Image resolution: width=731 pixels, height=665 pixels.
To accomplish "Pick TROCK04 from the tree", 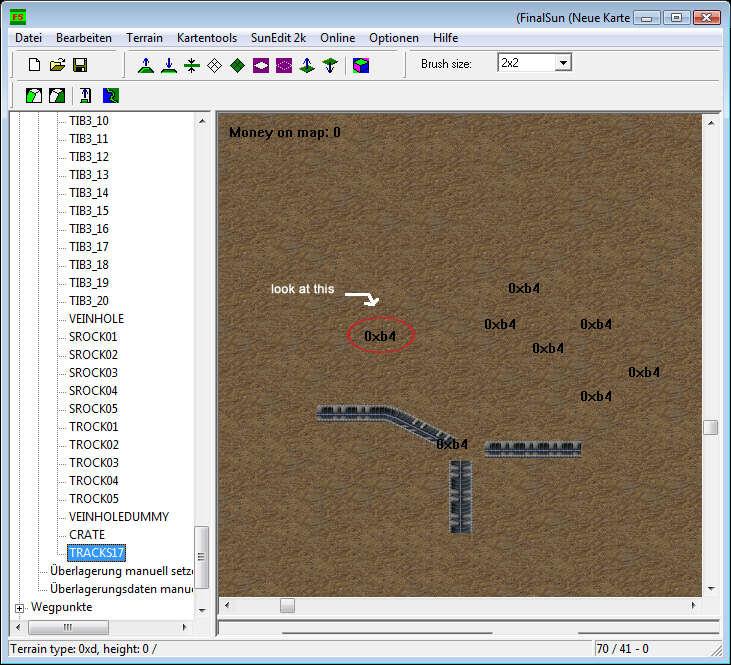I will pyautogui.click(x=94, y=481).
